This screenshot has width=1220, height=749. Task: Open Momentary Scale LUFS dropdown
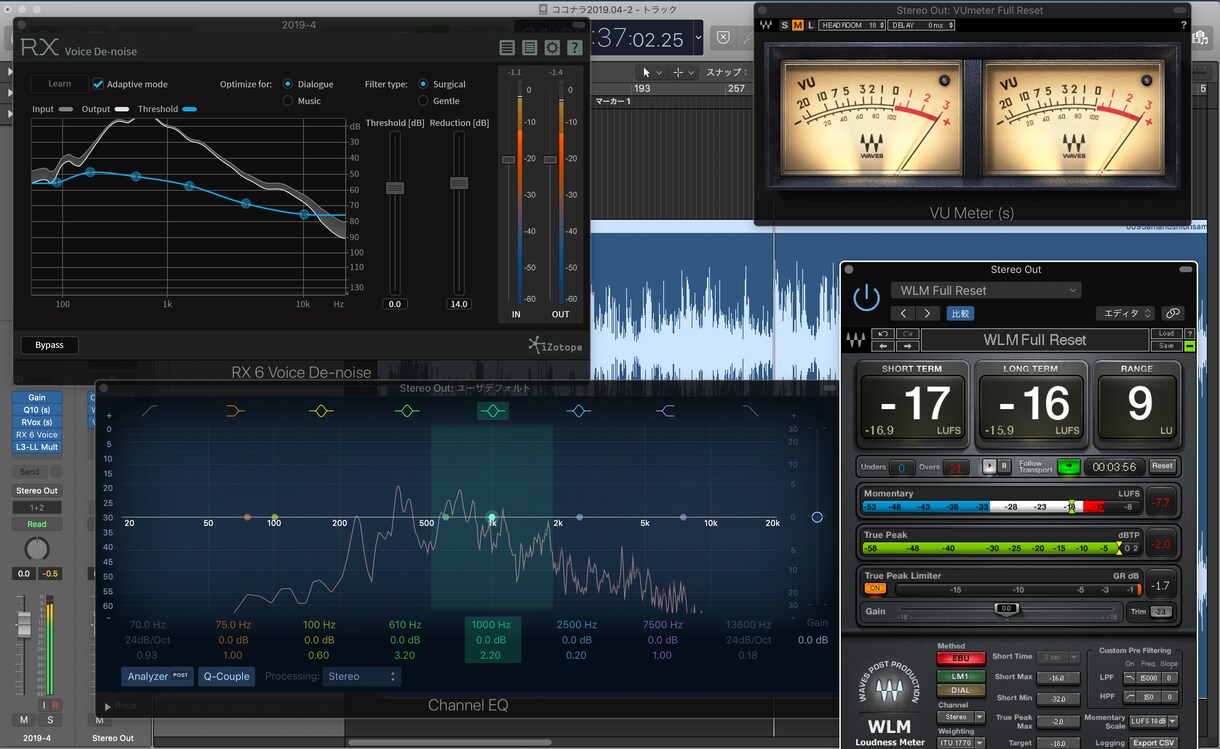tap(1153, 721)
